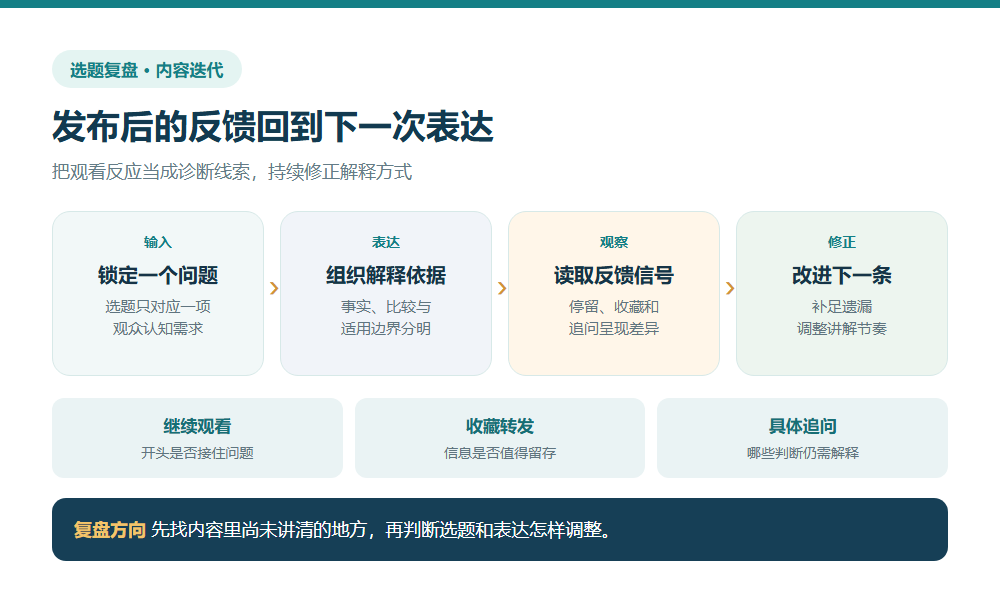The image size is (1000, 601).
Task: Select the 锁定一个问题 step card
Action: tap(158, 293)
